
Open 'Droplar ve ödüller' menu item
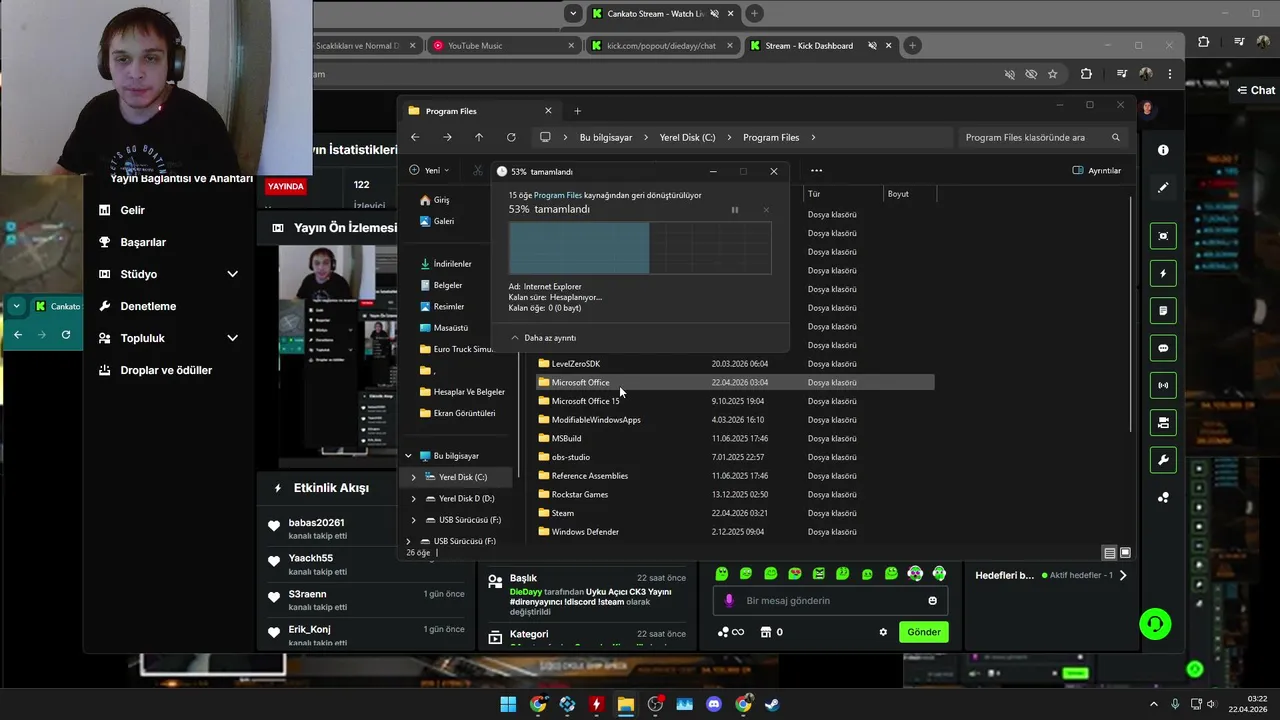(x=166, y=370)
